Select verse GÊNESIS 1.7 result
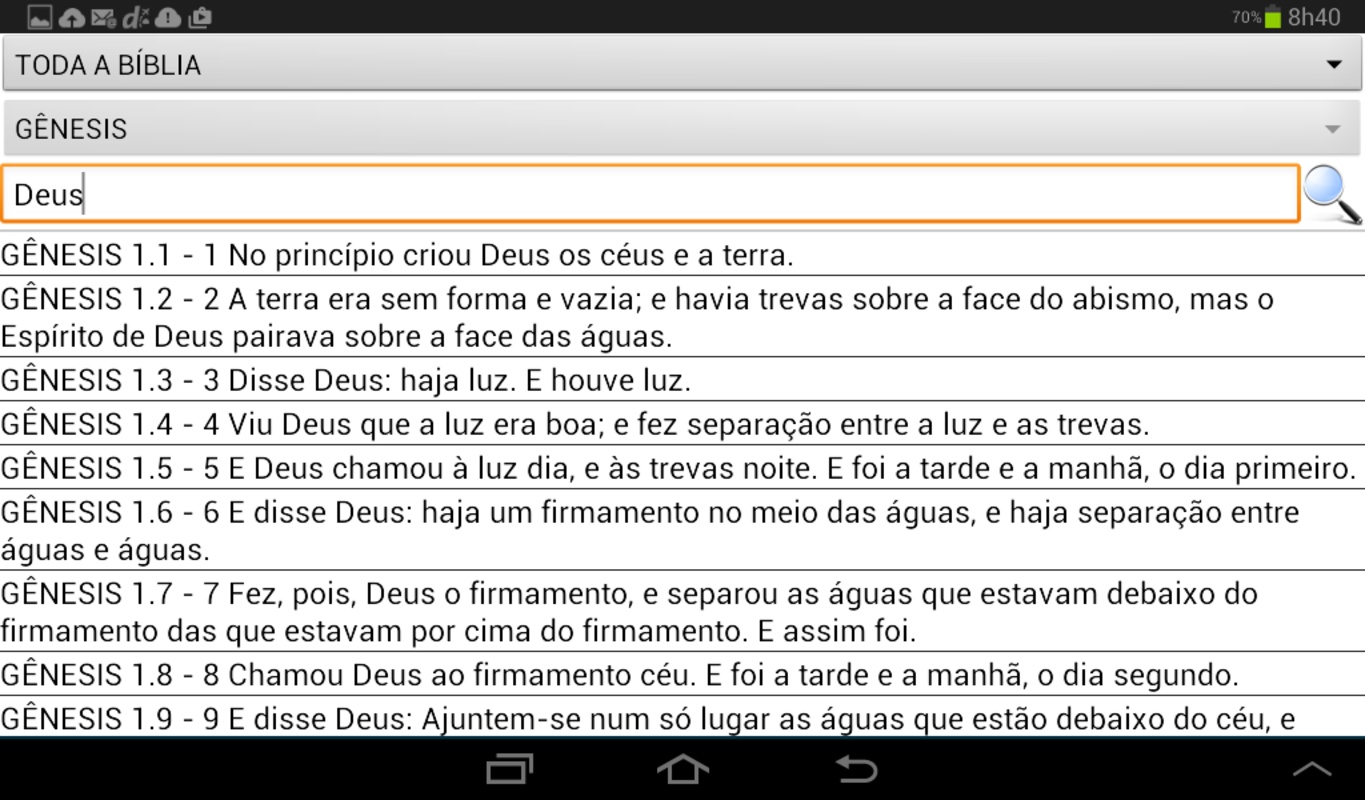The image size is (1365, 800). pyautogui.click(x=682, y=611)
